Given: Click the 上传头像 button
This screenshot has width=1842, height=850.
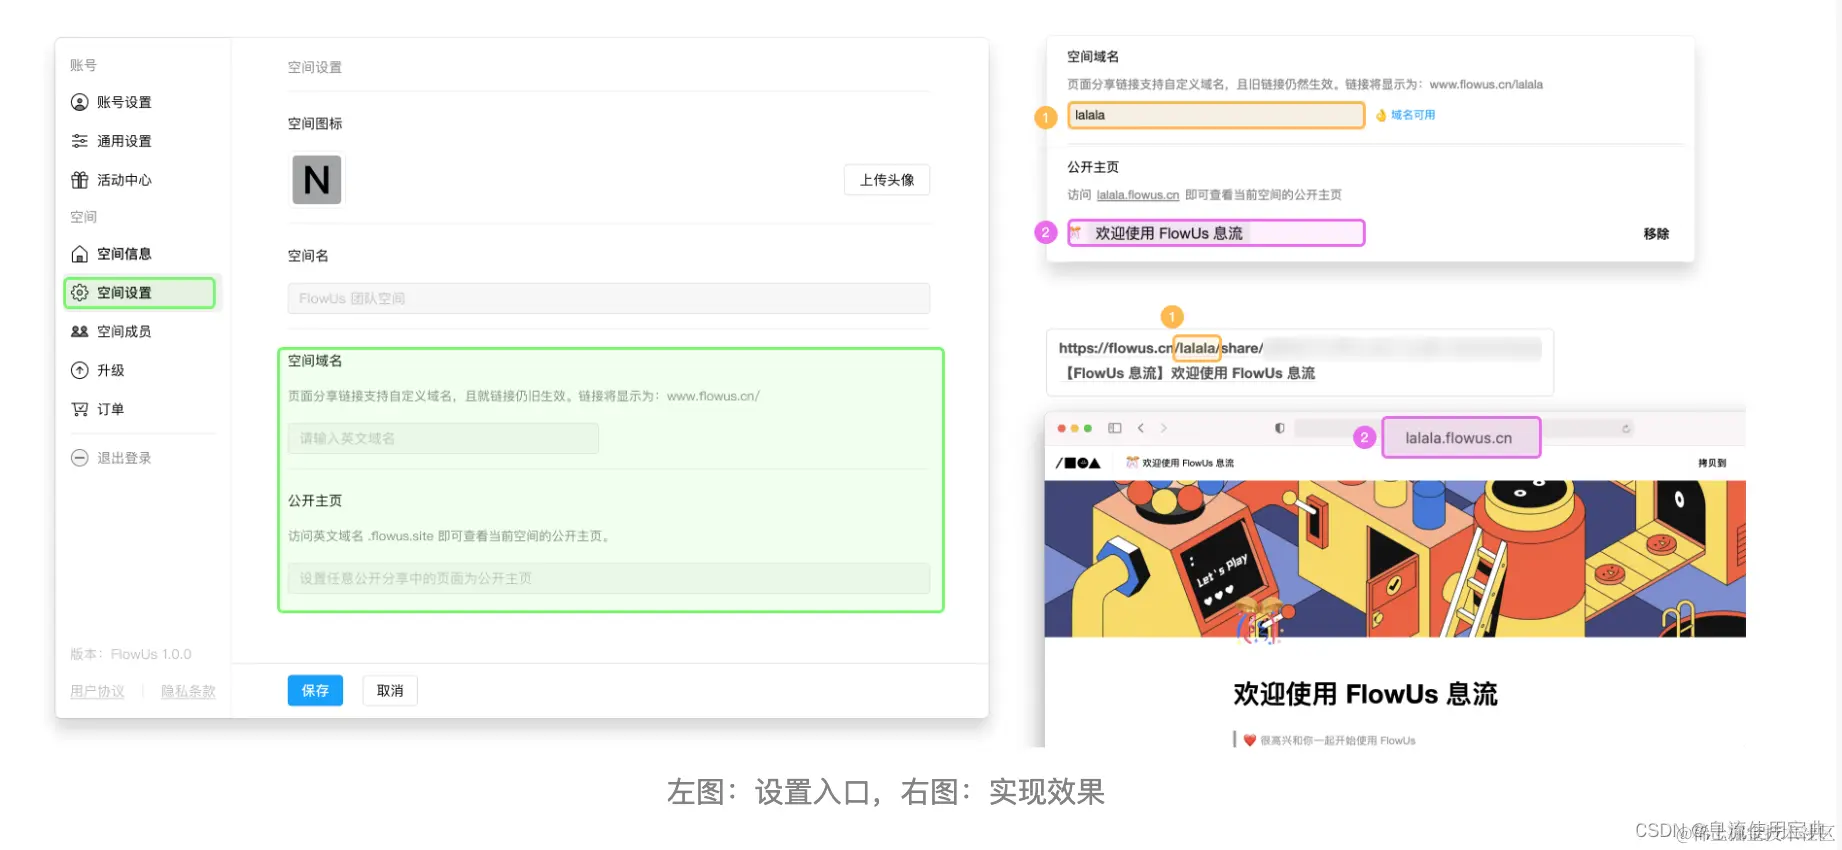Looking at the screenshot, I should click(887, 180).
